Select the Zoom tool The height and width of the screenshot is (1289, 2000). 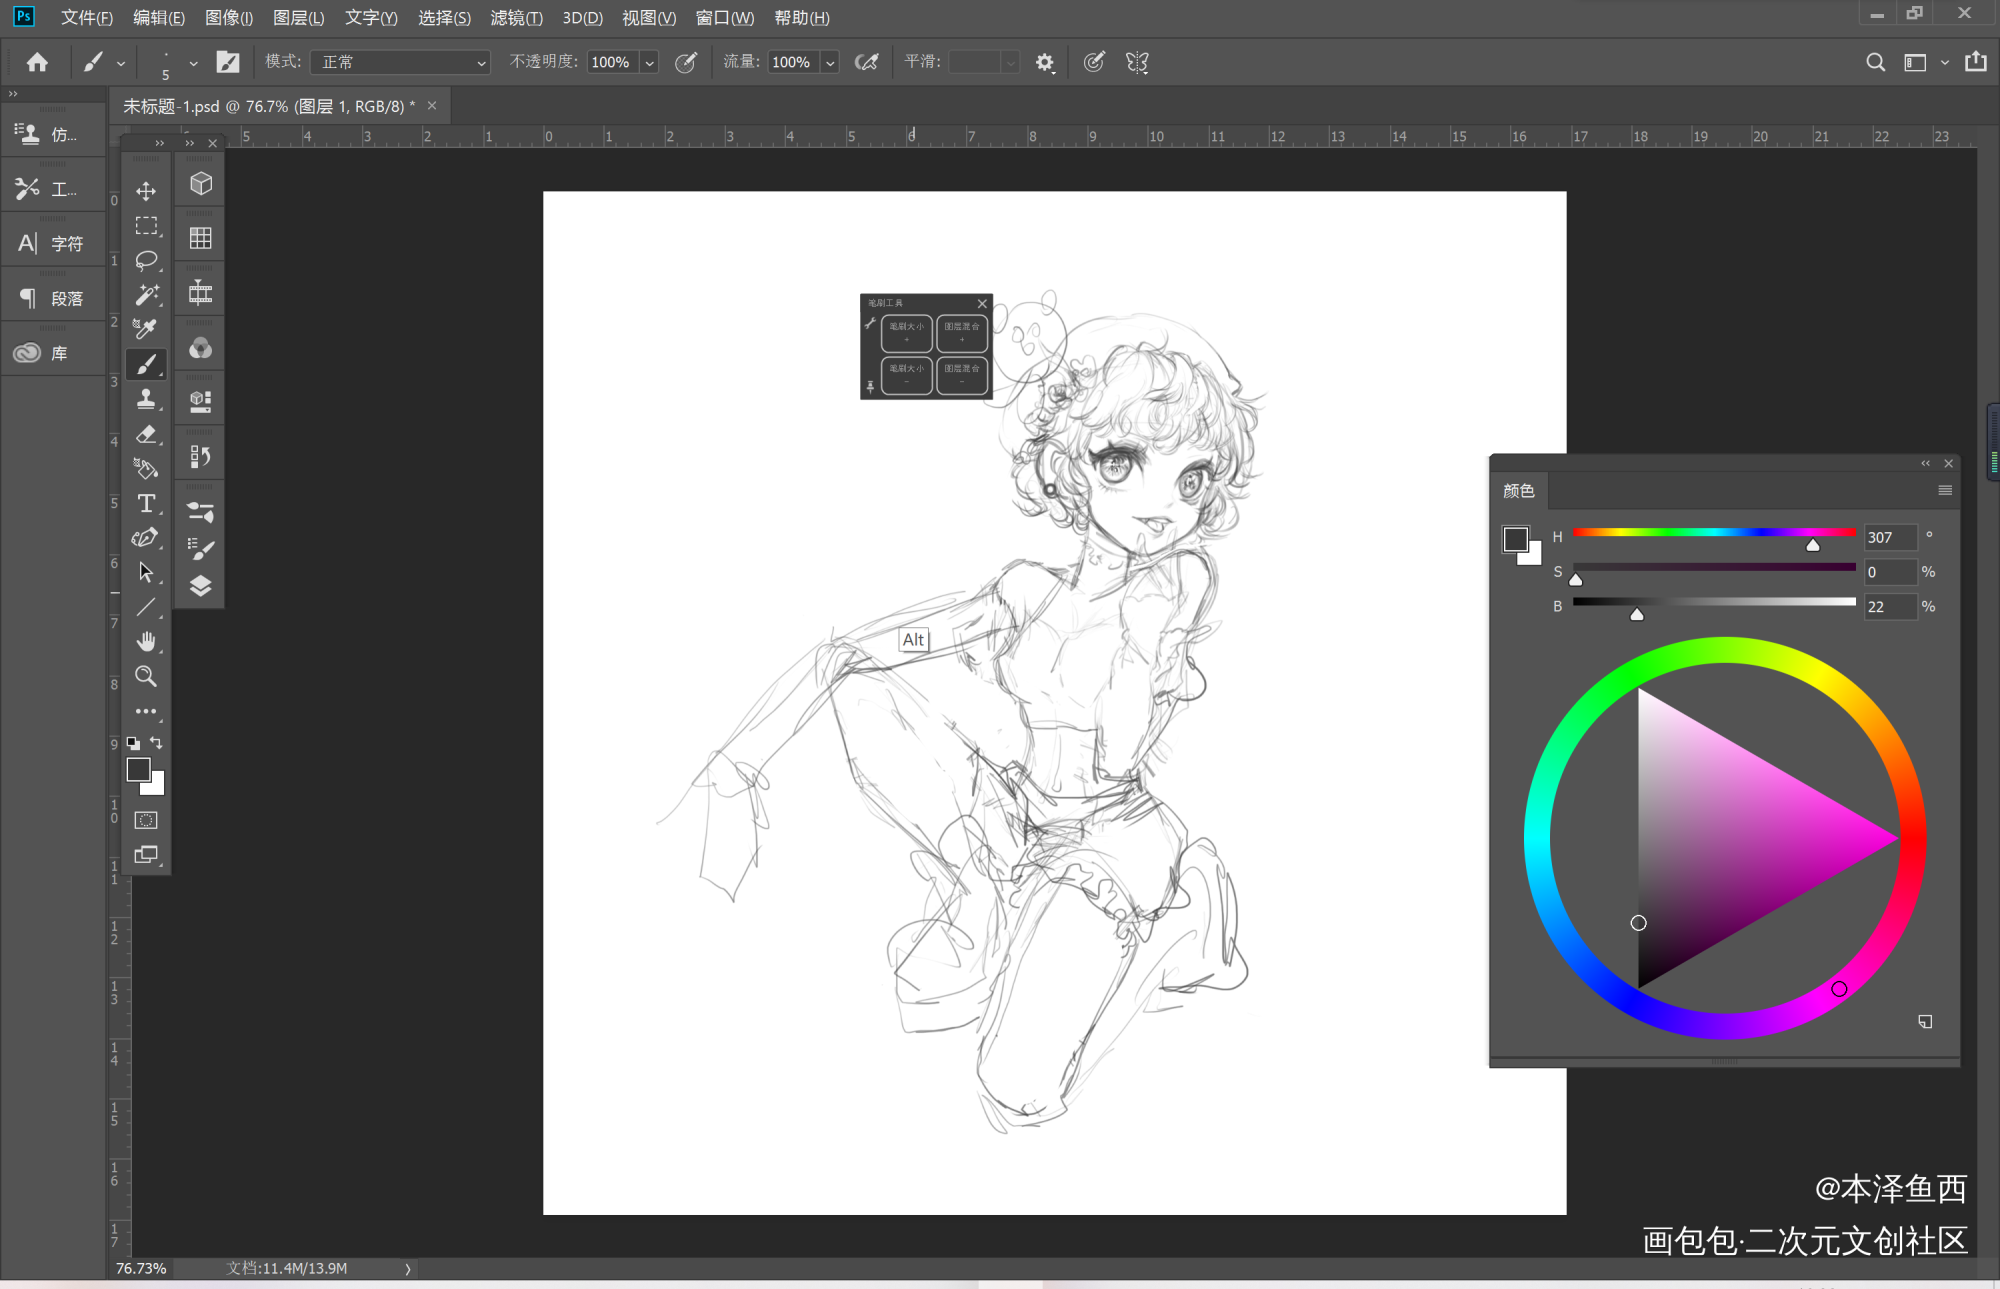(146, 676)
